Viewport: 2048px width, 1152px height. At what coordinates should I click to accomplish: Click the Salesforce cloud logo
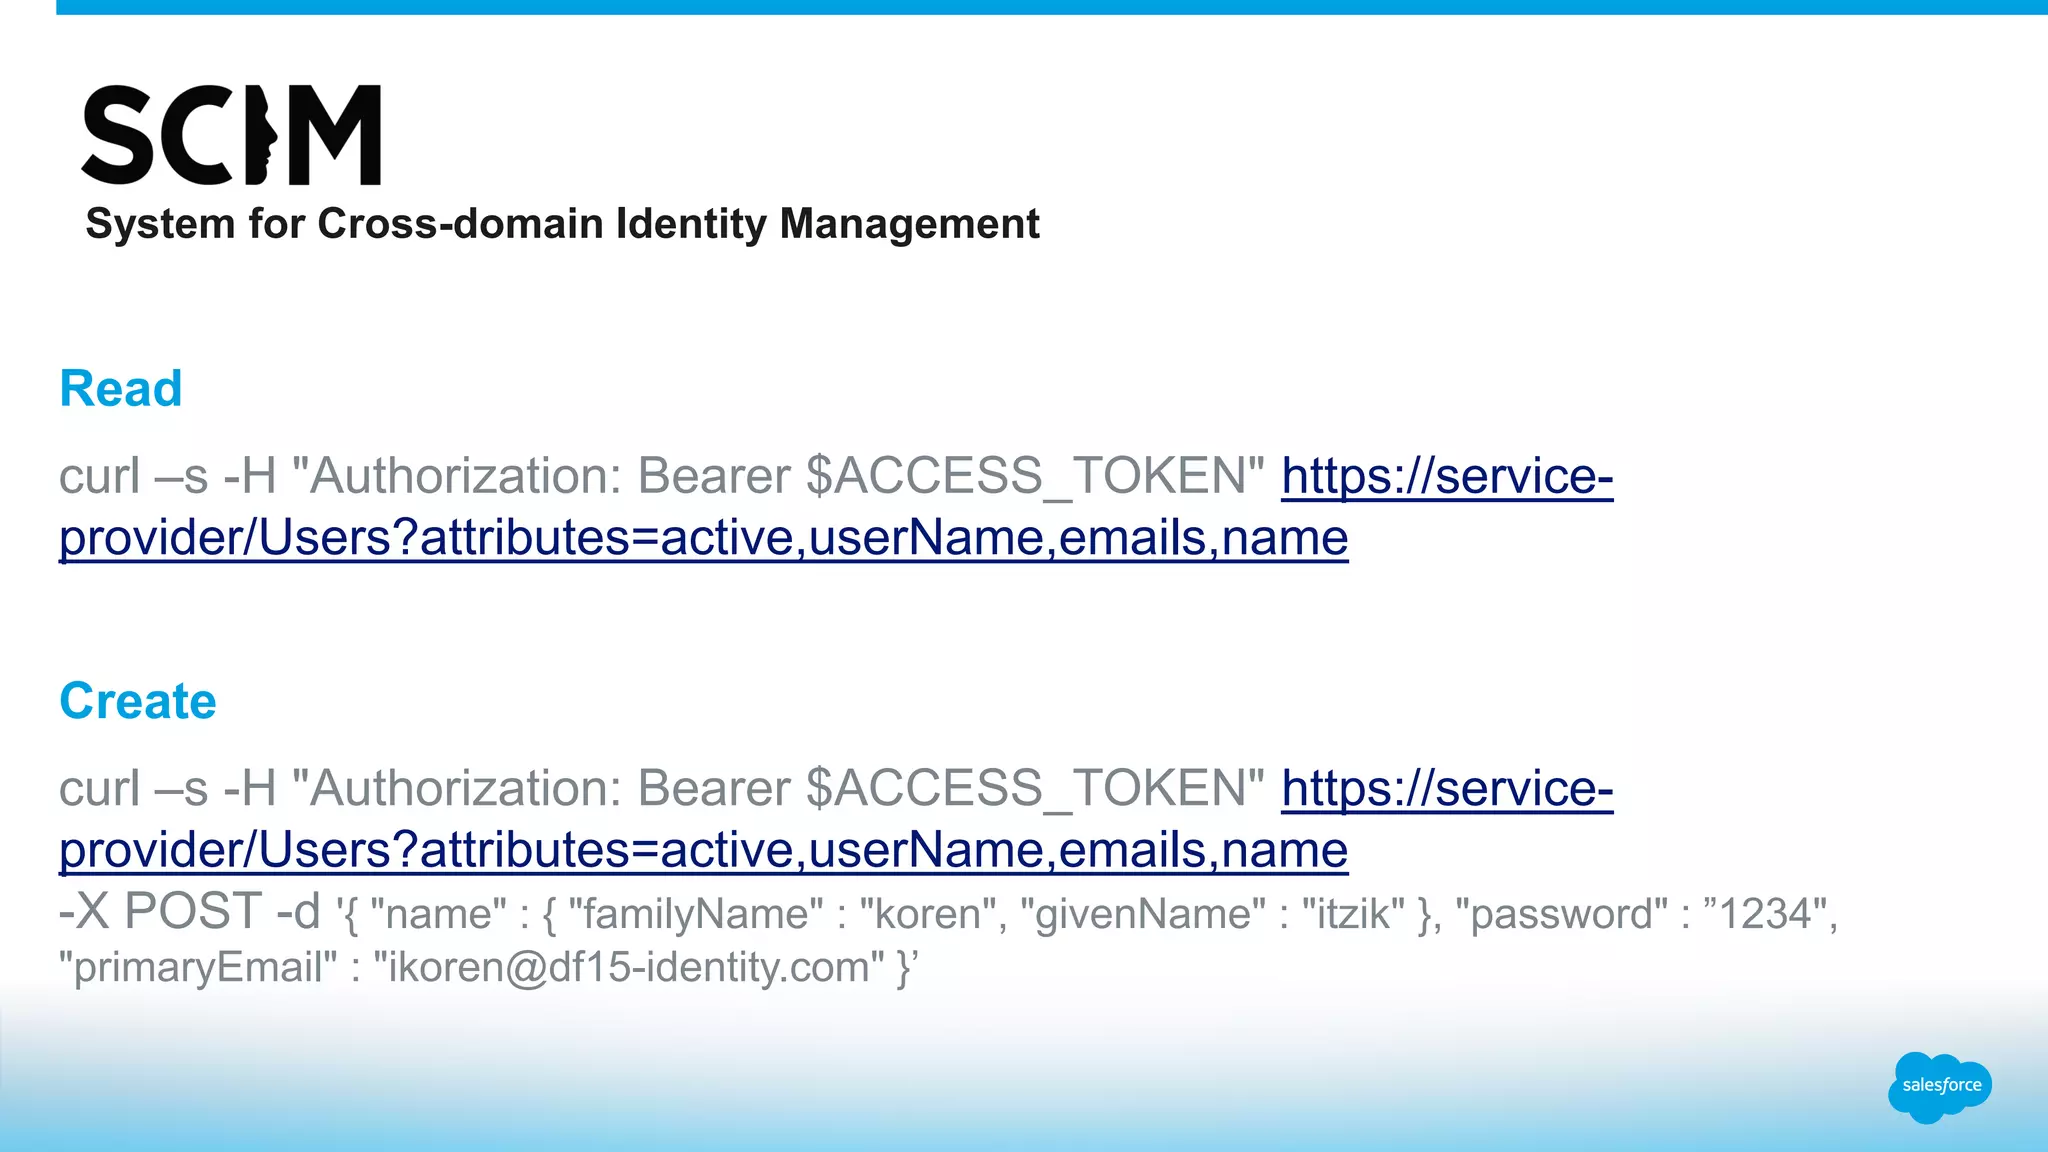[x=1940, y=1087]
